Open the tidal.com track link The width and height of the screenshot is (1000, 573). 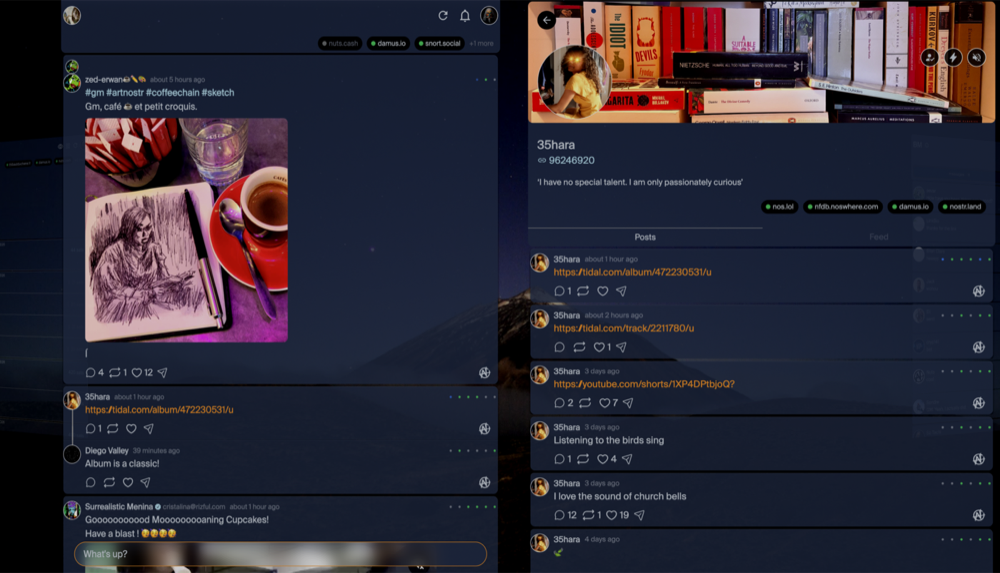click(623, 328)
